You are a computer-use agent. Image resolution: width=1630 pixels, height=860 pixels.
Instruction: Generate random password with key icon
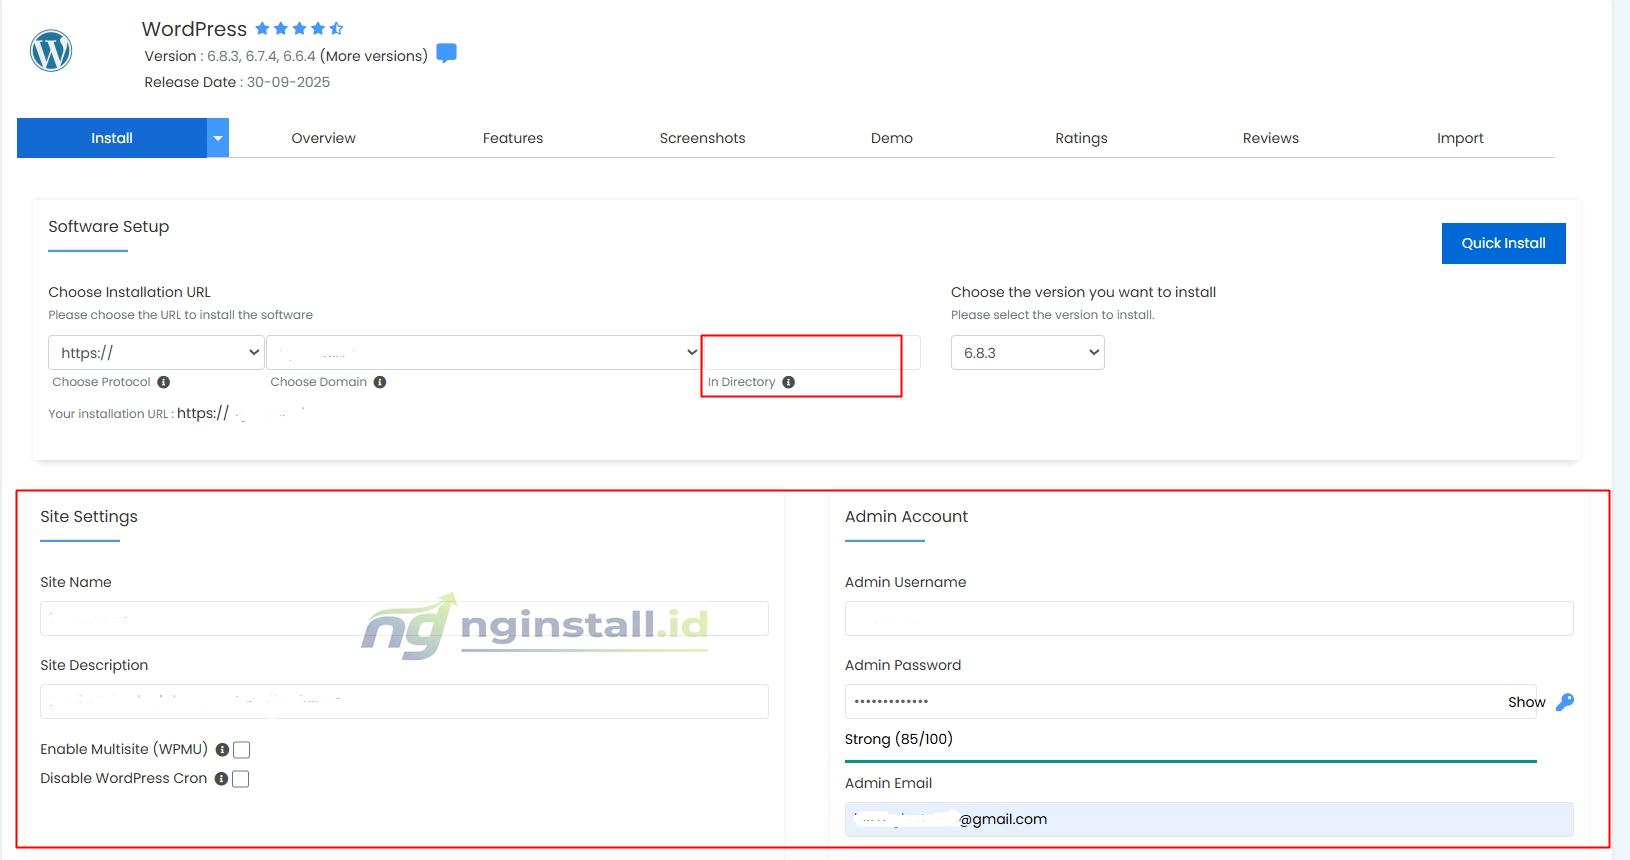(1565, 702)
